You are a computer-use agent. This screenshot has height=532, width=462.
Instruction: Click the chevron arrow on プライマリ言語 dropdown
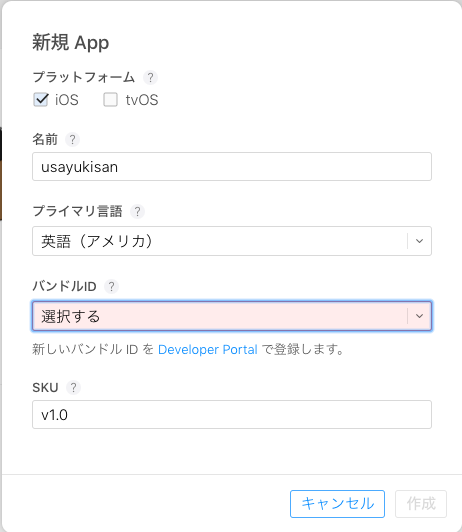(x=420, y=241)
